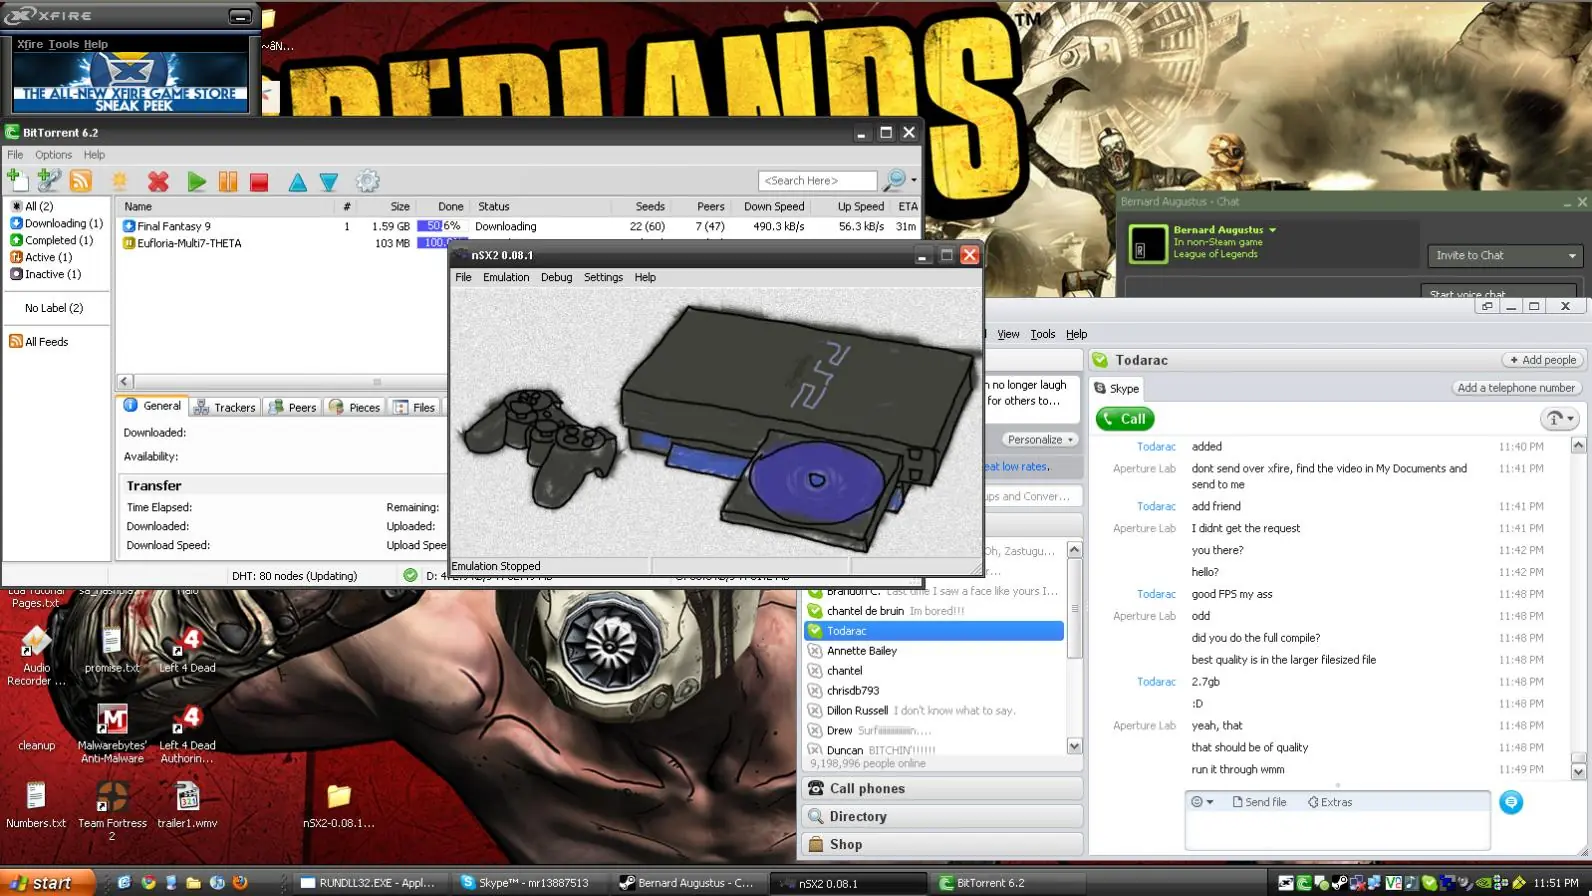Click the Skype send message blue icon
Viewport: 1592px width, 896px height.
1511,802
